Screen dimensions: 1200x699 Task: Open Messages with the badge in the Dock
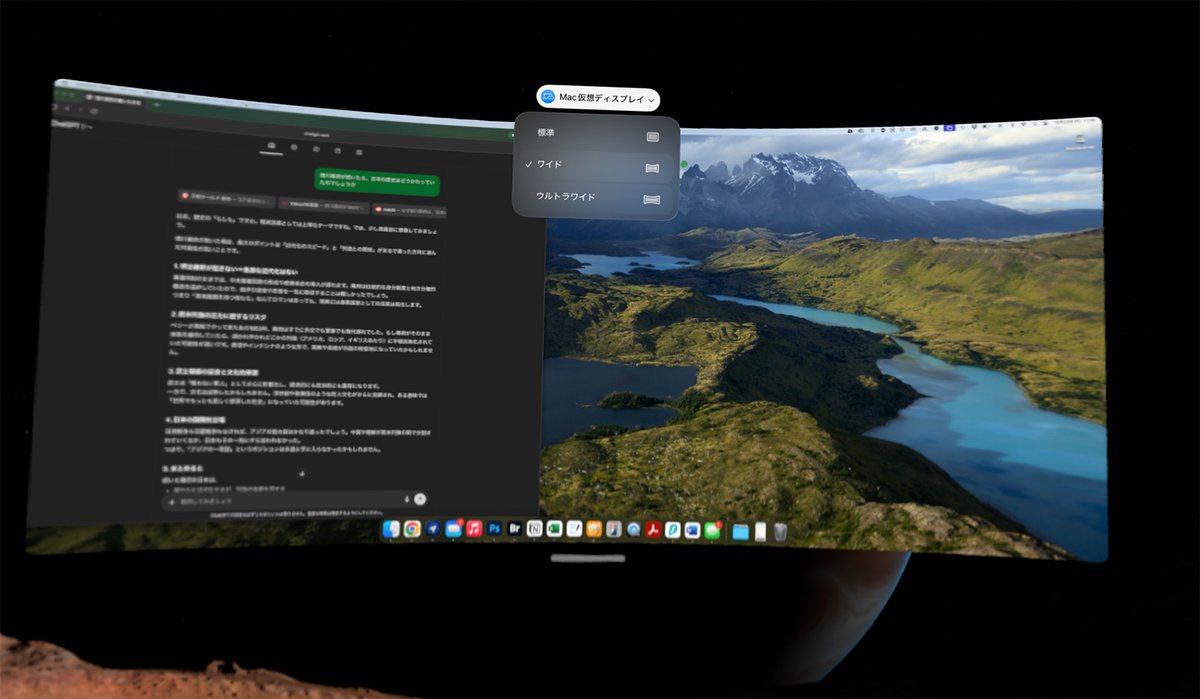pos(712,530)
